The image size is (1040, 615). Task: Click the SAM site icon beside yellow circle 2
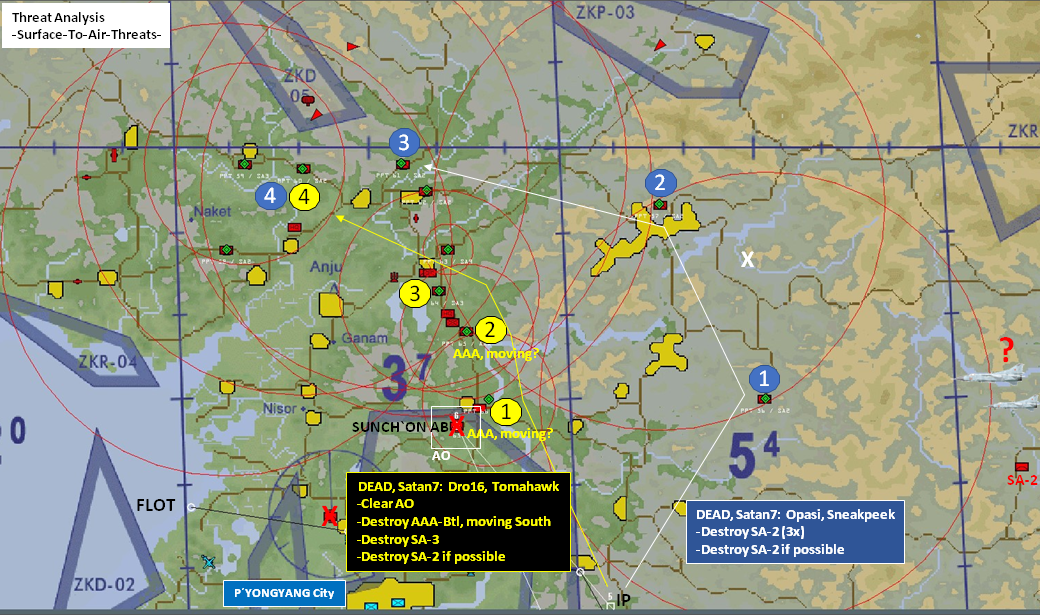pos(466,331)
